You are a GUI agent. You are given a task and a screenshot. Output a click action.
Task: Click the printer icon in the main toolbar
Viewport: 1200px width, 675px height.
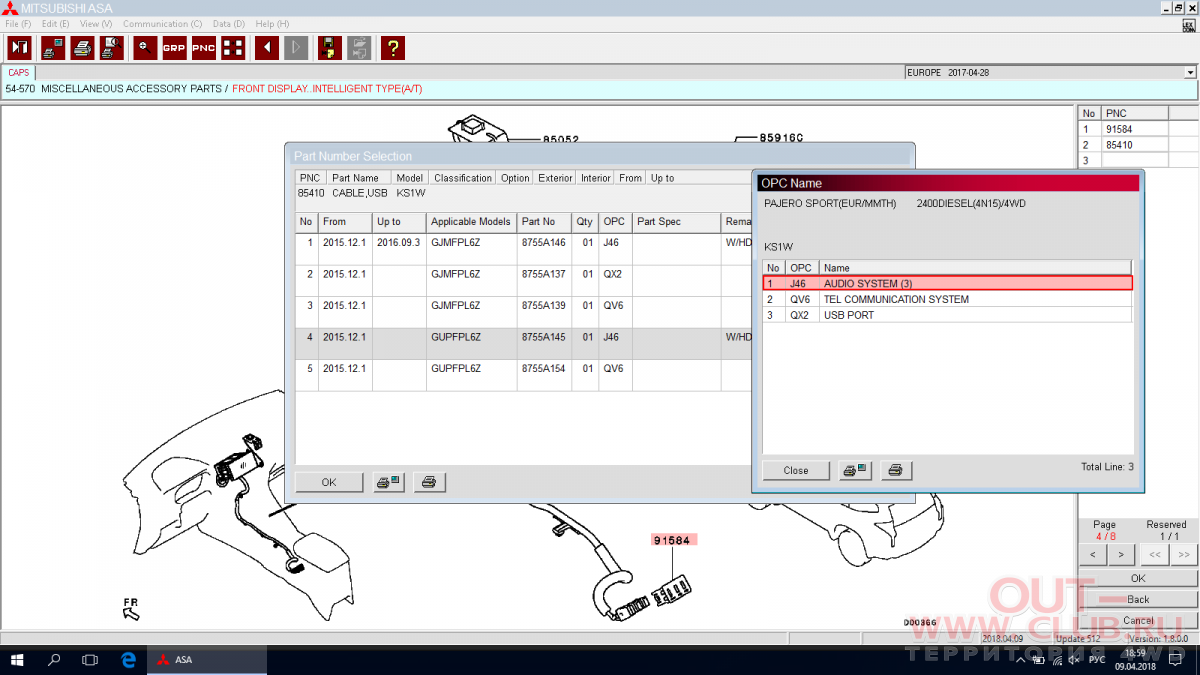[x=83, y=47]
